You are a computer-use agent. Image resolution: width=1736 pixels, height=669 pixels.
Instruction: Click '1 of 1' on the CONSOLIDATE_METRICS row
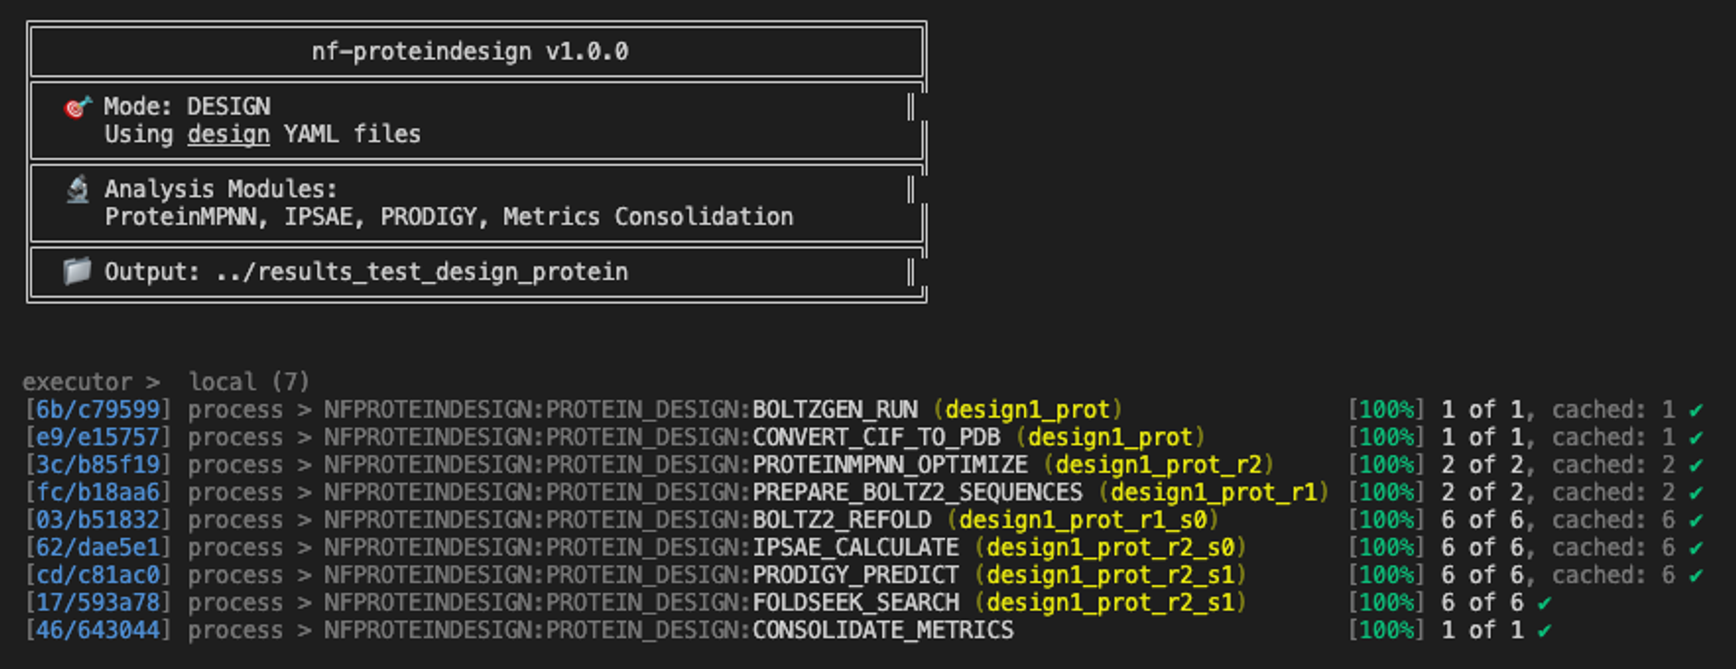tap(1482, 630)
